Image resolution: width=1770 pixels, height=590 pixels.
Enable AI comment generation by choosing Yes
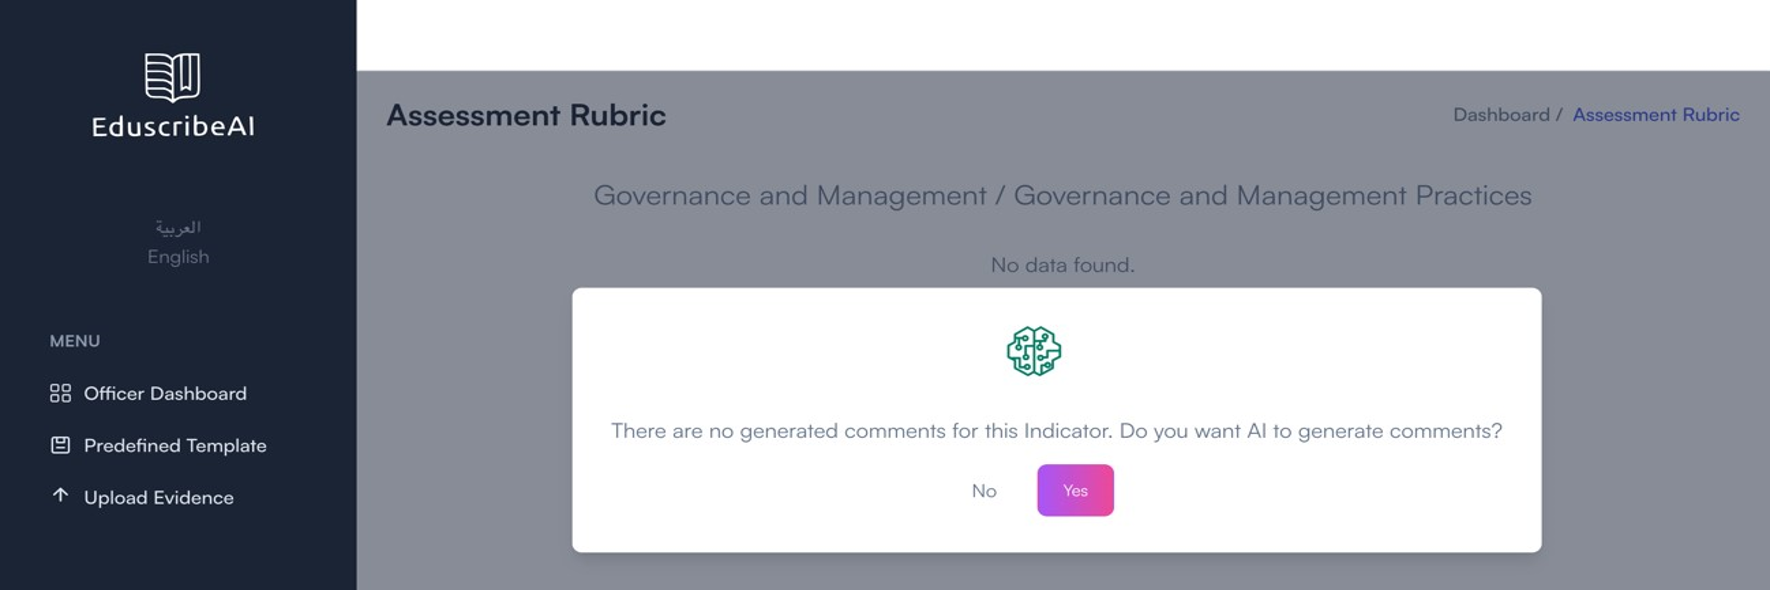[x=1074, y=490]
